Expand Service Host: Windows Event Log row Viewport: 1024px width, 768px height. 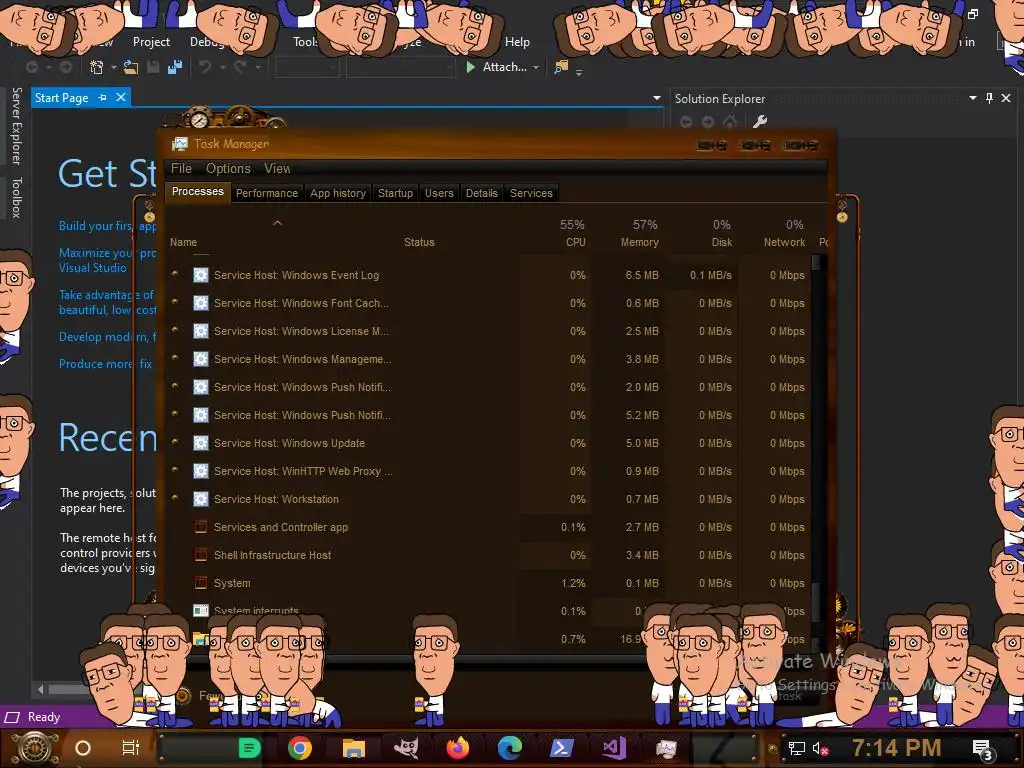click(175, 274)
